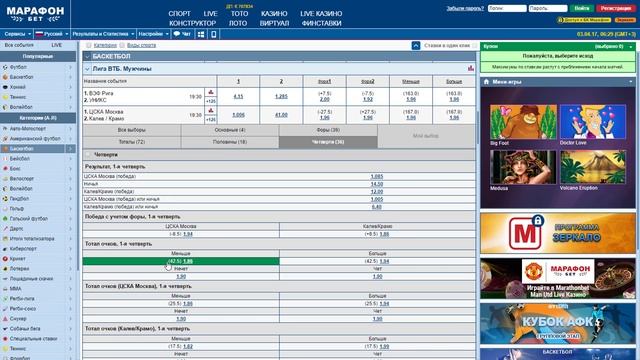
Task: Open the Настройки dropdown
Action: click(x=153, y=34)
